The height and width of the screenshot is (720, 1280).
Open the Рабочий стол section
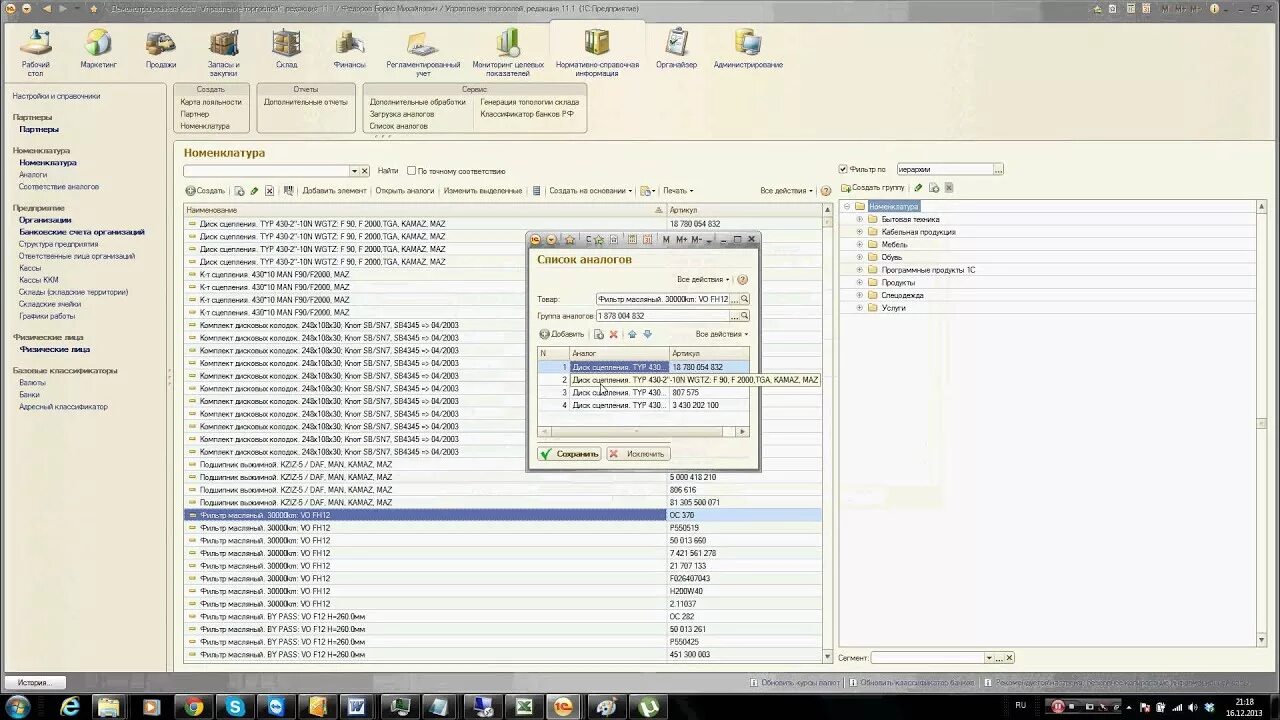[x=36, y=51]
